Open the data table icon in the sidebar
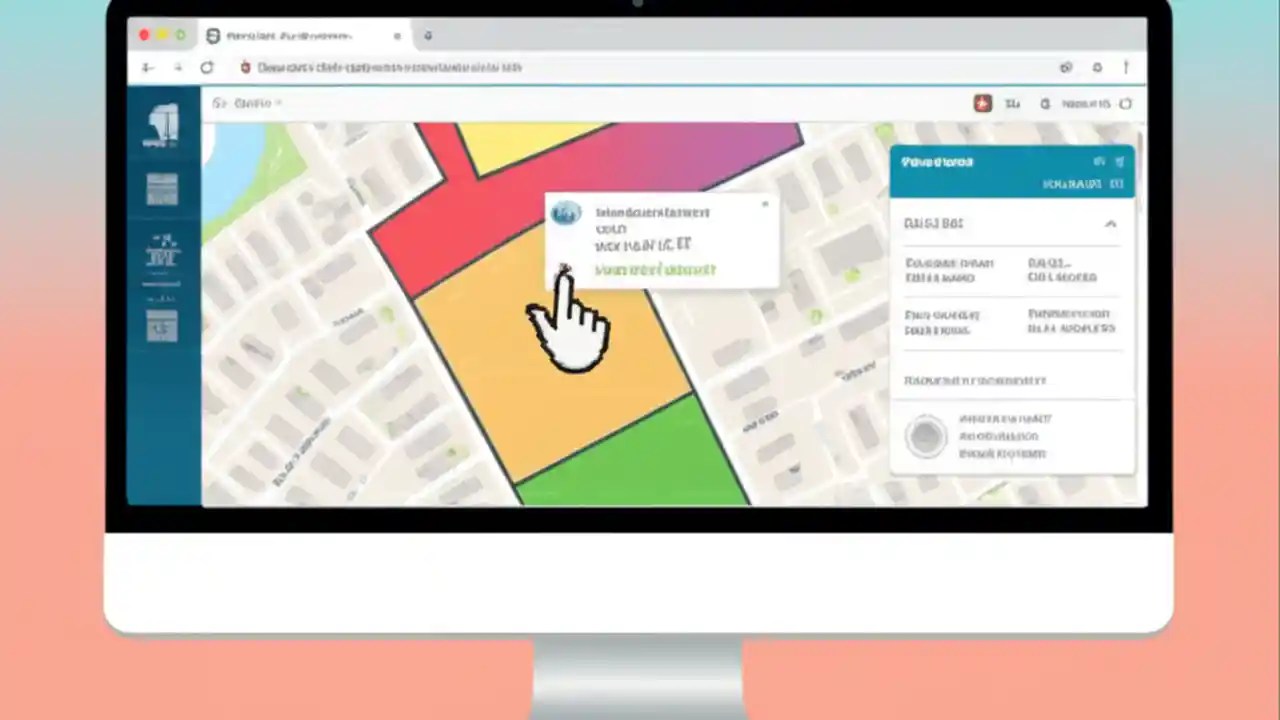The height and width of the screenshot is (720, 1280). [162, 190]
